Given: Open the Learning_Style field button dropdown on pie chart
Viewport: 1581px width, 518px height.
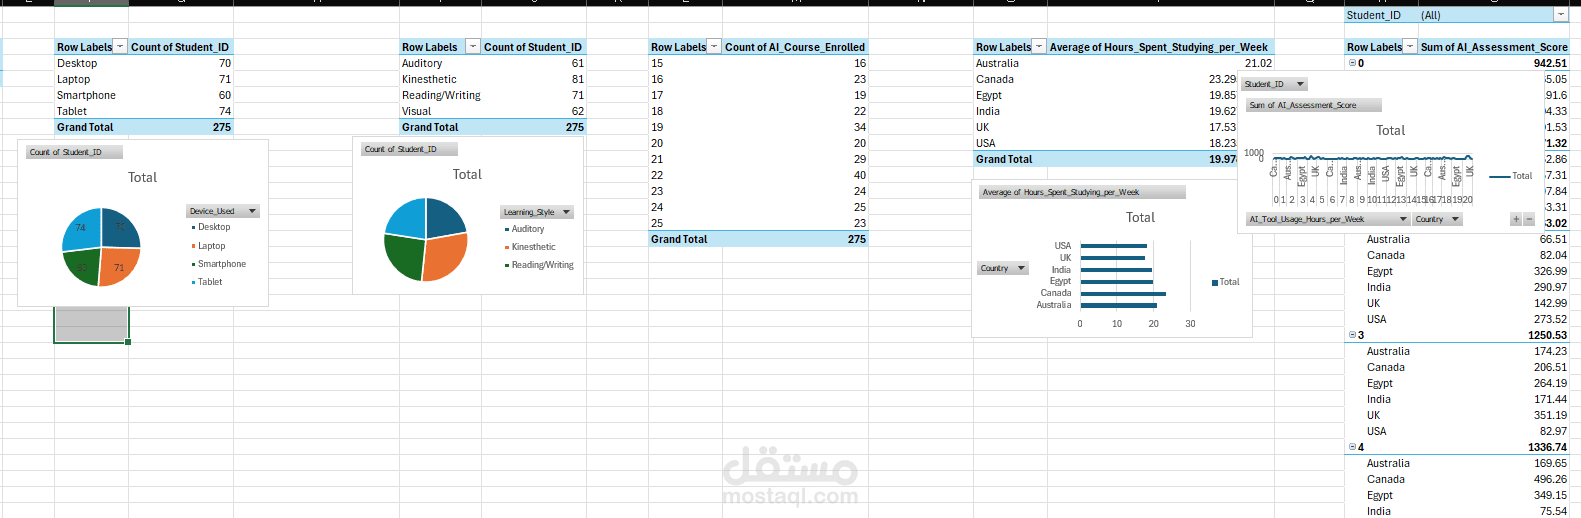Looking at the screenshot, I should point(537,212).
